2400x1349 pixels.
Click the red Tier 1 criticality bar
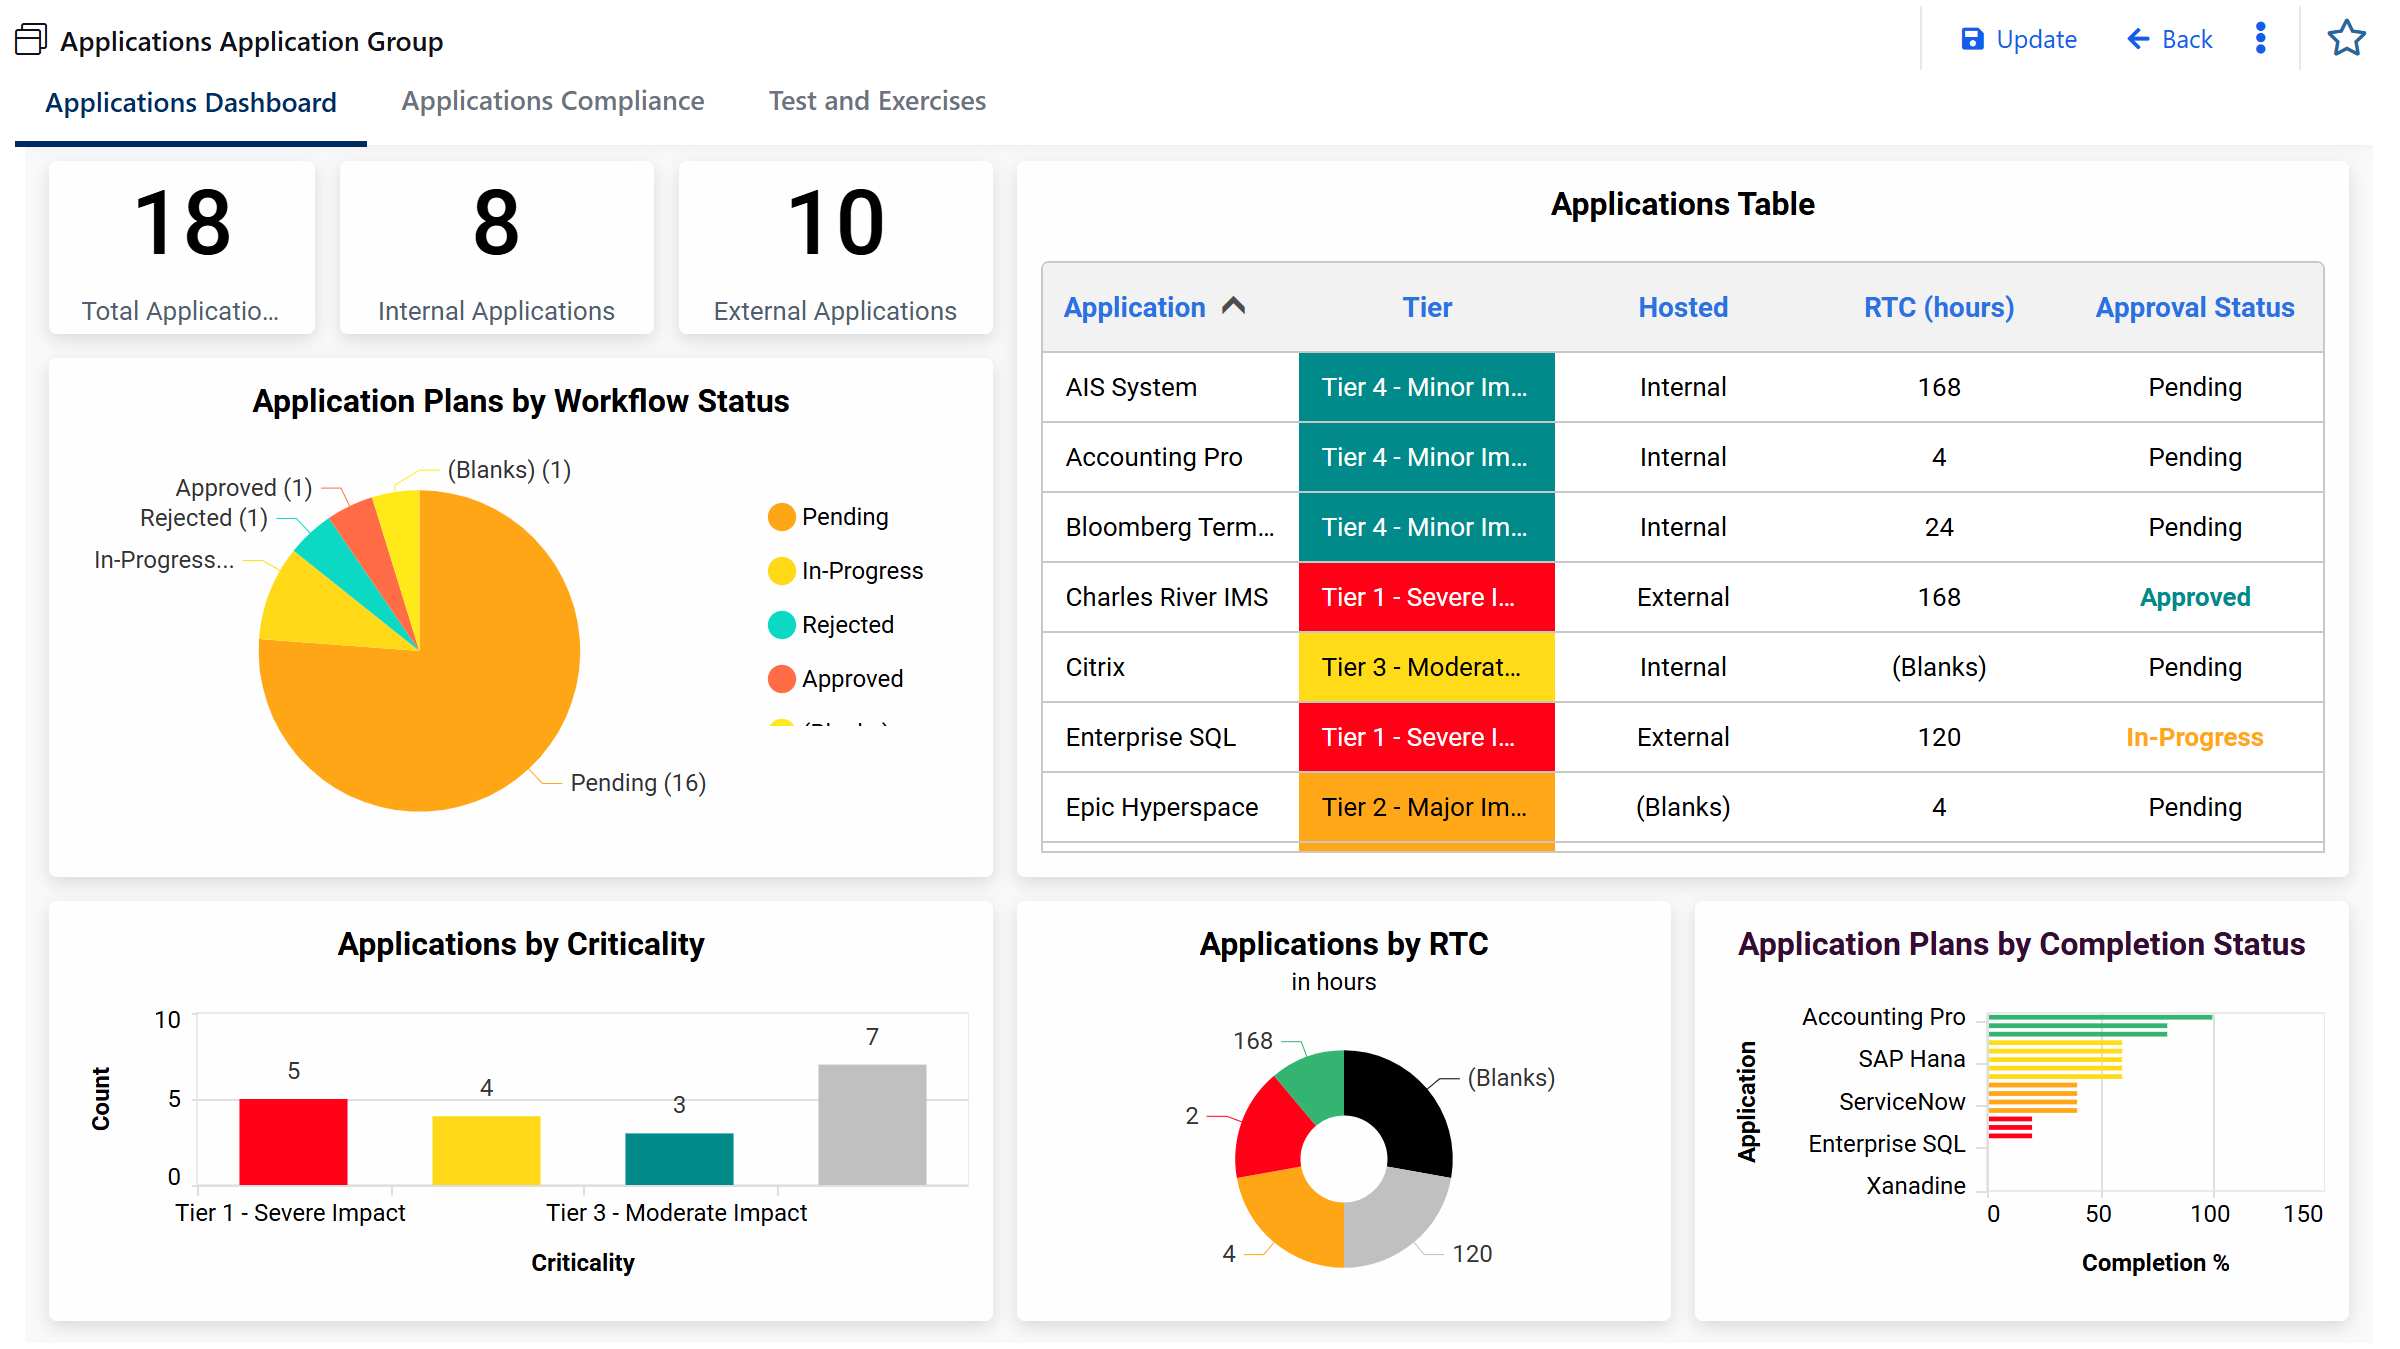coord(293,1141)
